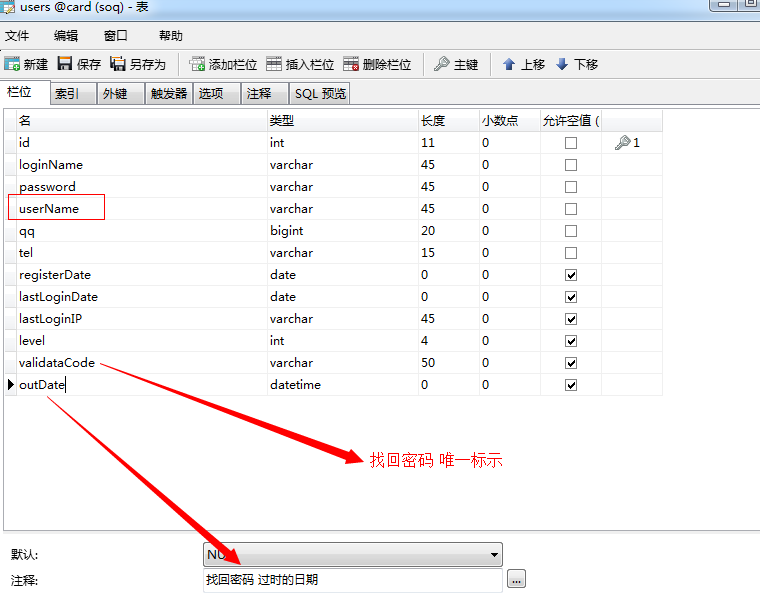Select the qq field name cell
Viewport: 760px width, 615px height.
[x=142, y=231]
